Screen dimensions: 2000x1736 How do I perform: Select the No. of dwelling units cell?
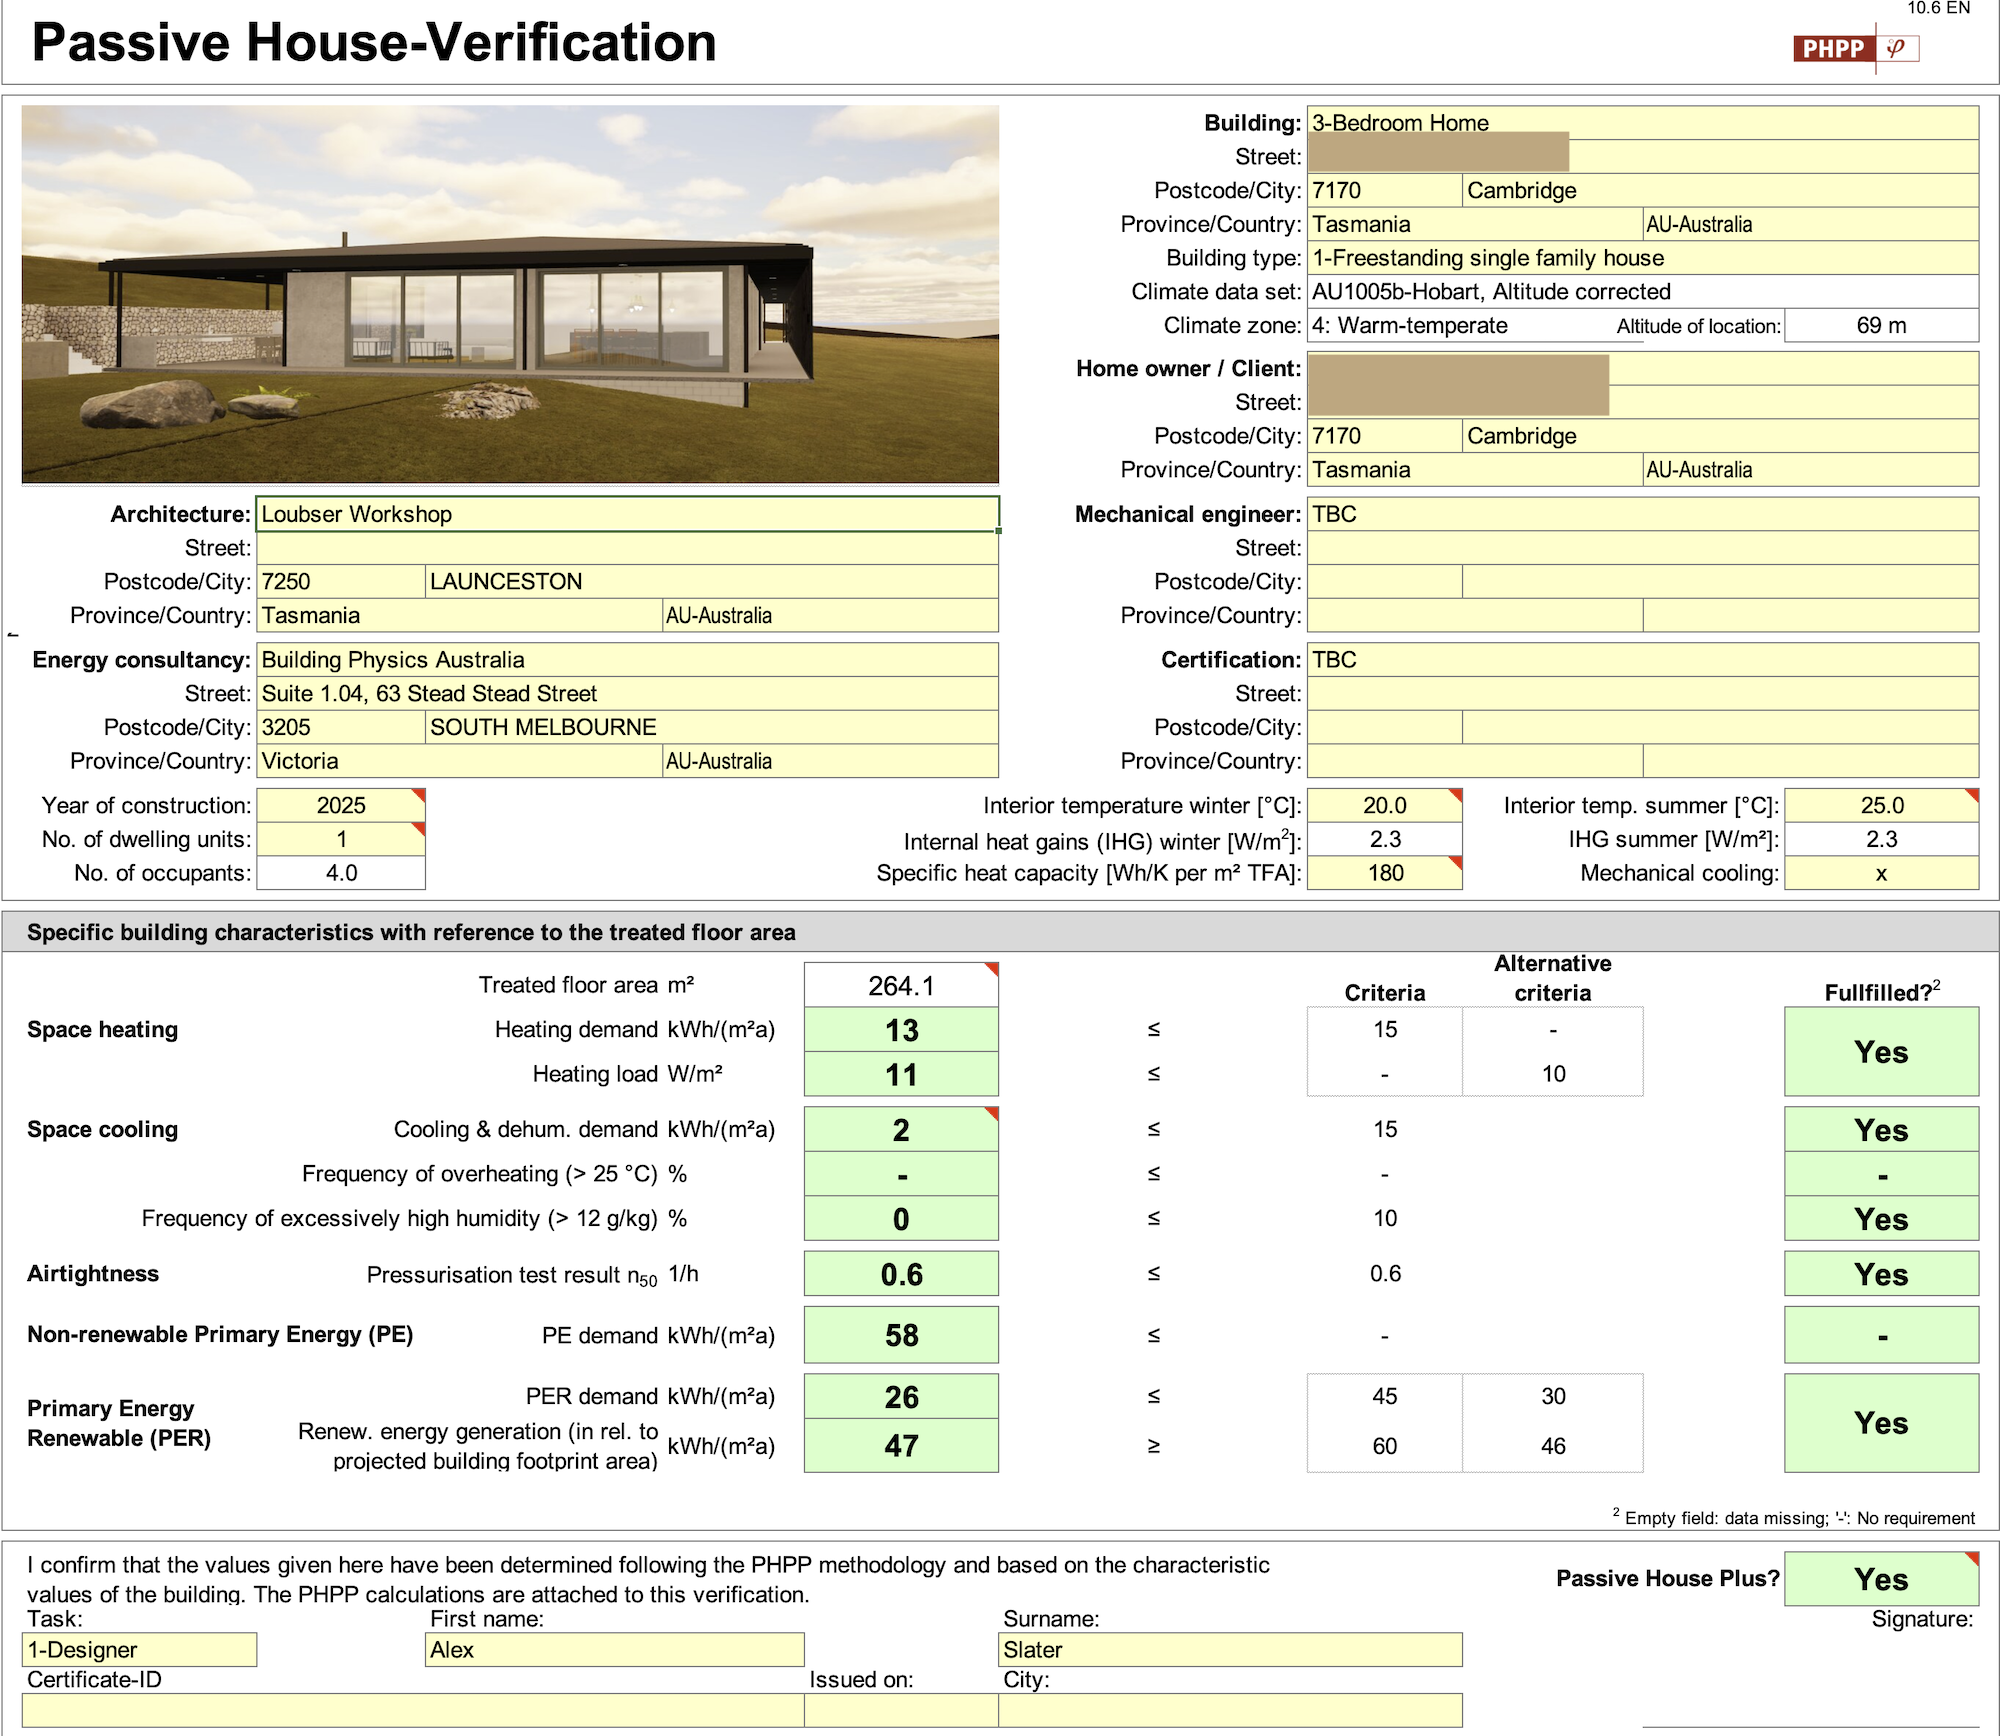[341, 840]
